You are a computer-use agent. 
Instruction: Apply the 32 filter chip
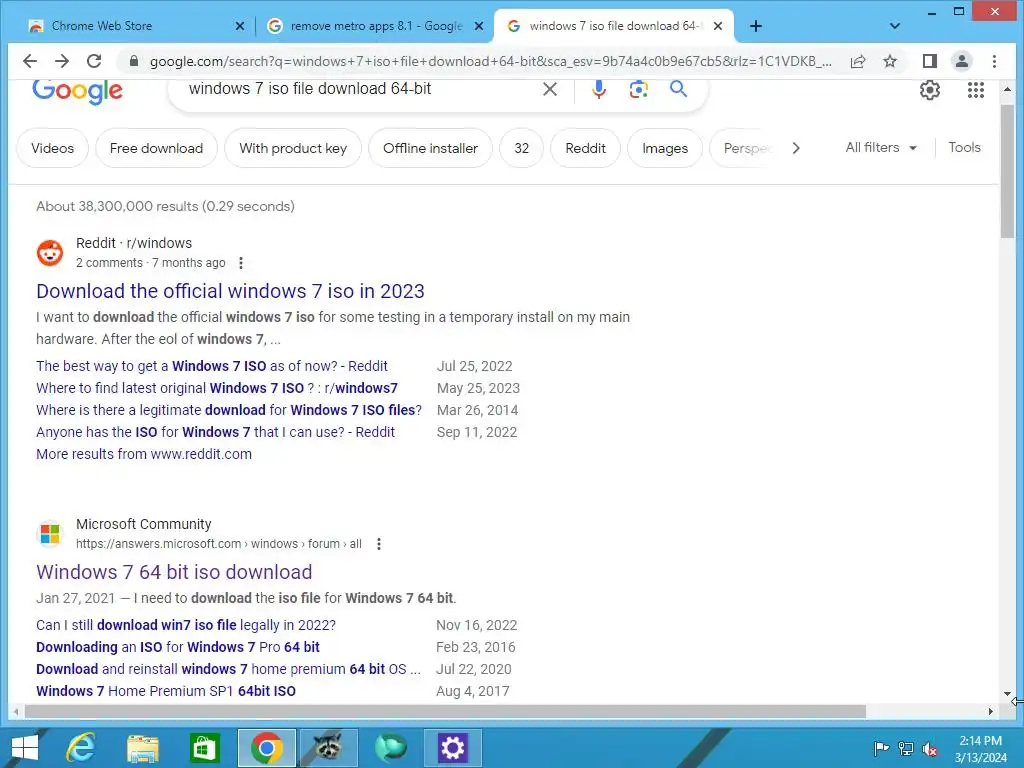click(521, 148)
